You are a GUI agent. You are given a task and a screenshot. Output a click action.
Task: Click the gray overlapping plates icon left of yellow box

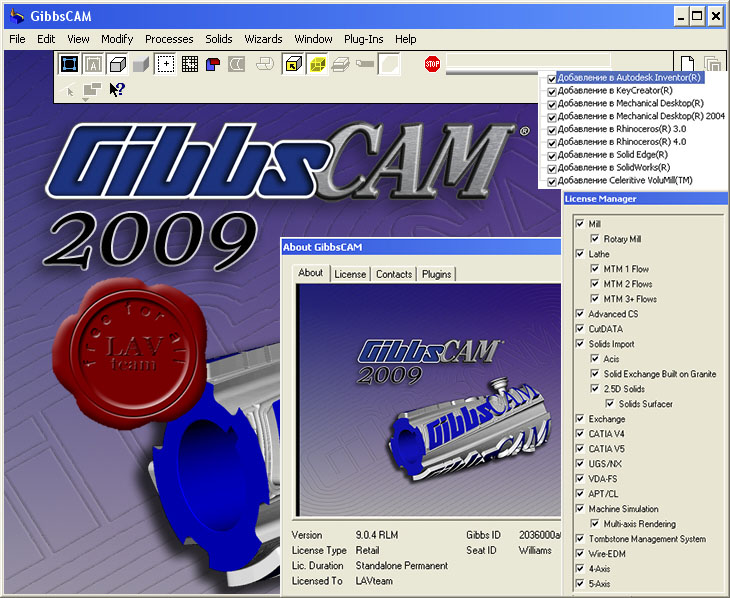tap(265, 64)
